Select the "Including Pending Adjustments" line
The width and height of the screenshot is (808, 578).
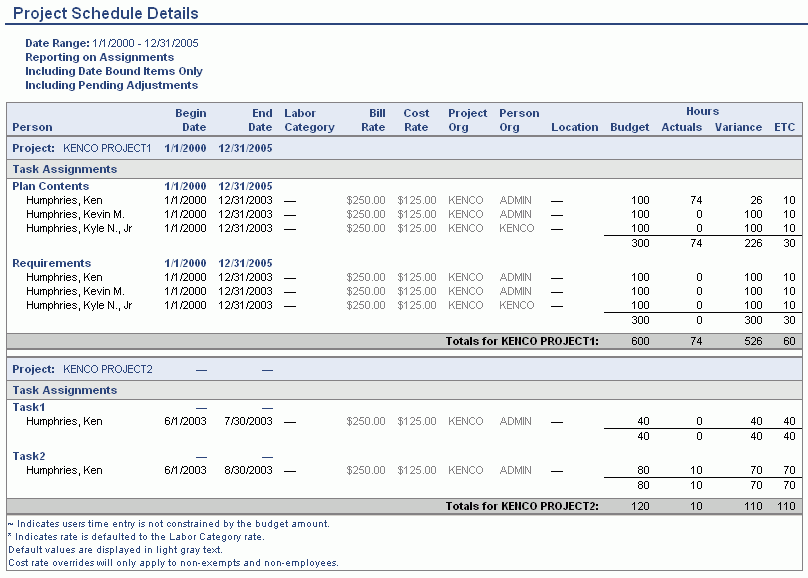click(x=111, y=85)
